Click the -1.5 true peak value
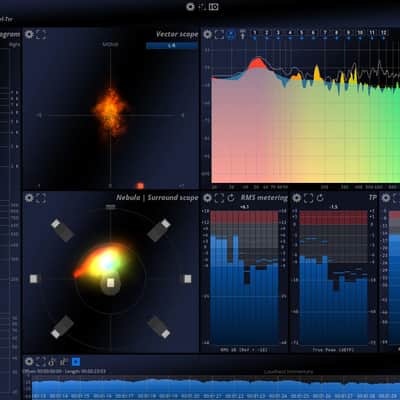Viewport: 400px width, 400px height. pos(333,207)
